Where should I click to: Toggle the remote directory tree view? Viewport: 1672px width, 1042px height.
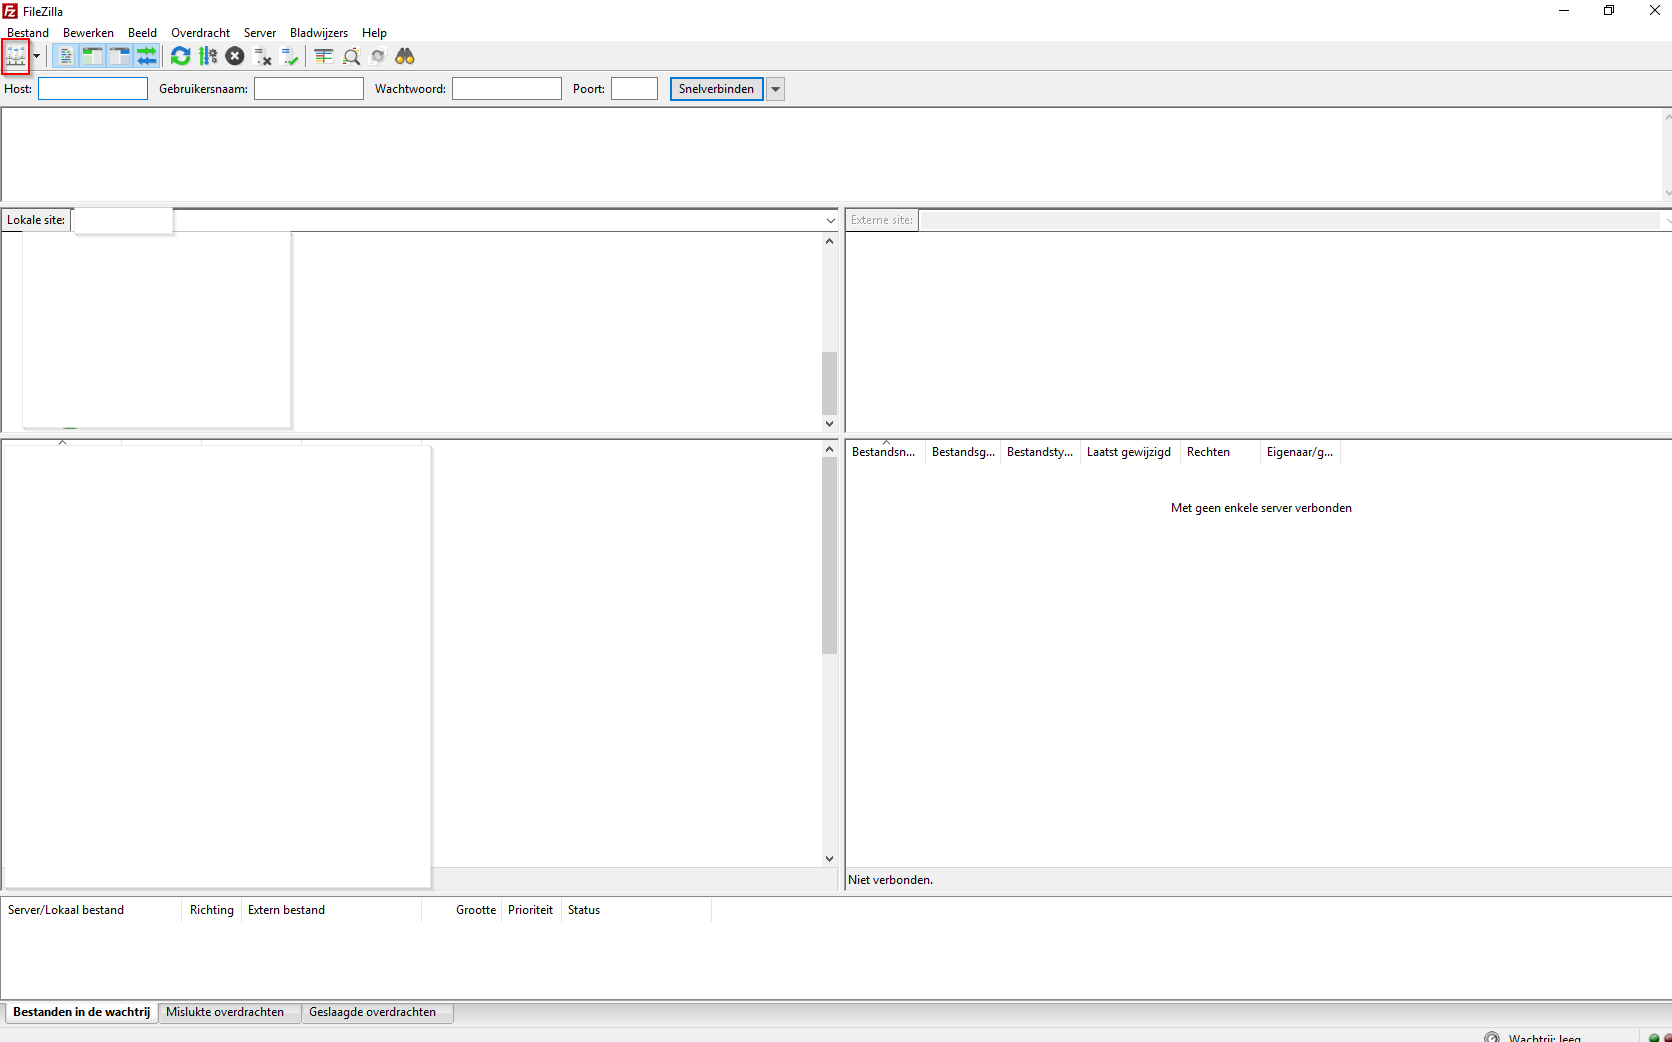click(119, 56)
